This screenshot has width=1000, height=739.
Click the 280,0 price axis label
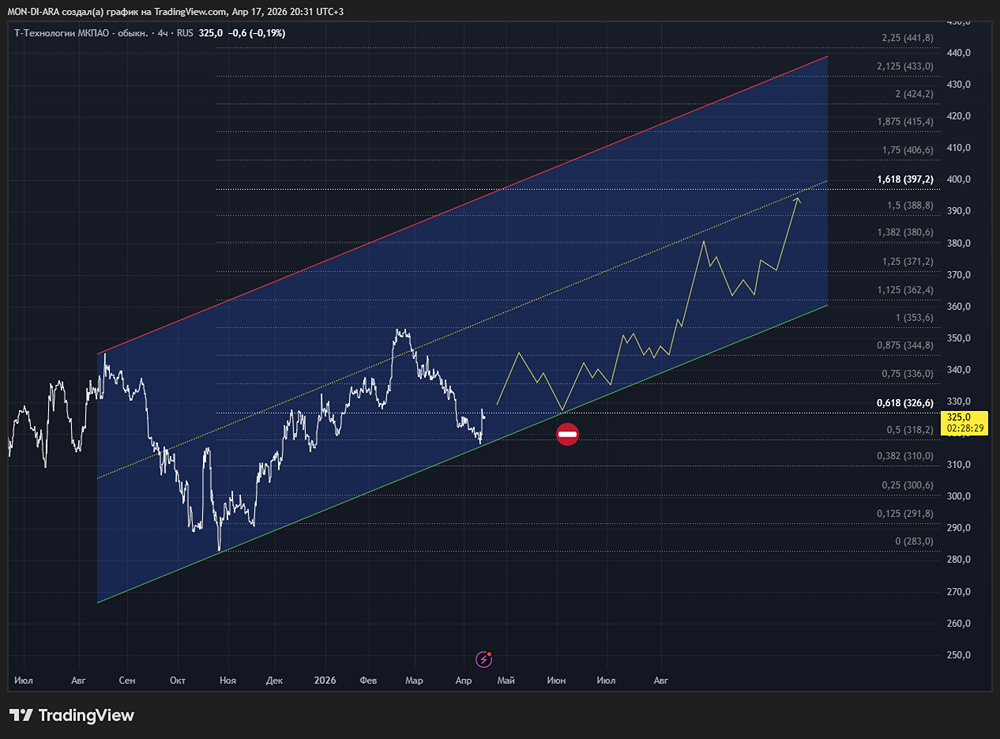coord(959,559)
